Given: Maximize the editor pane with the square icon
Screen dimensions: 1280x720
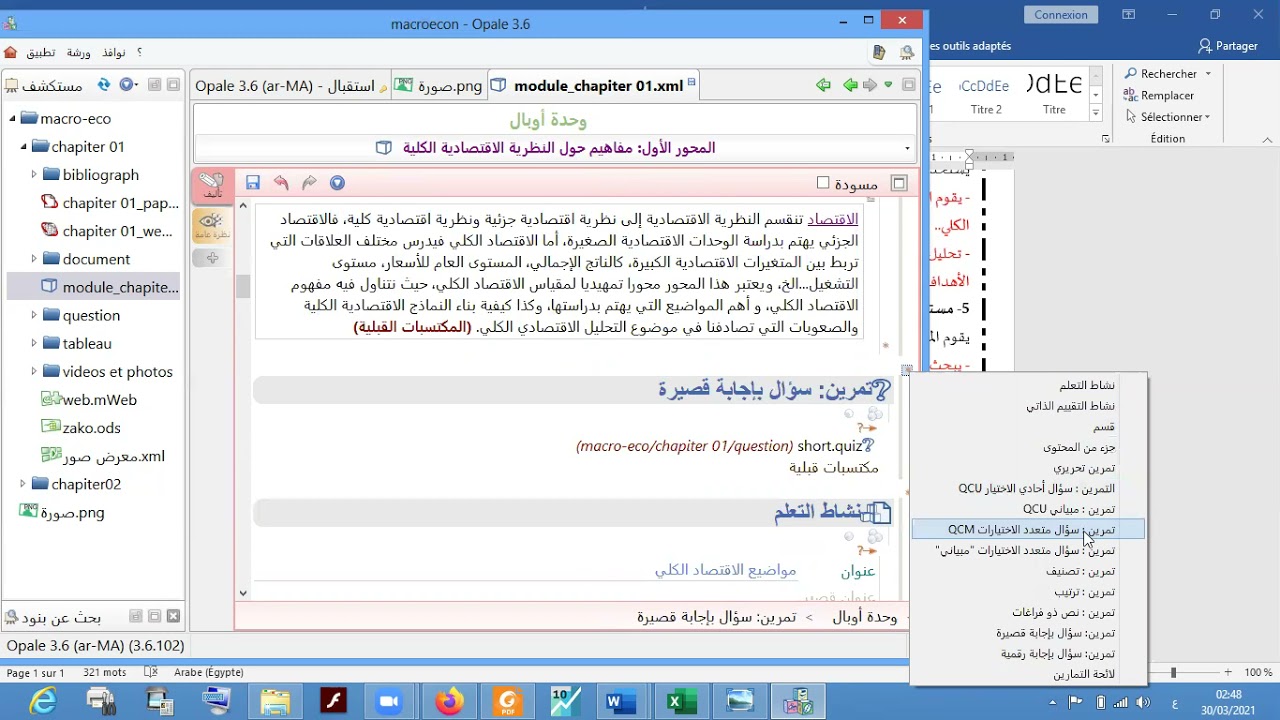Looking at the screenshot, I should click(909, 85).
